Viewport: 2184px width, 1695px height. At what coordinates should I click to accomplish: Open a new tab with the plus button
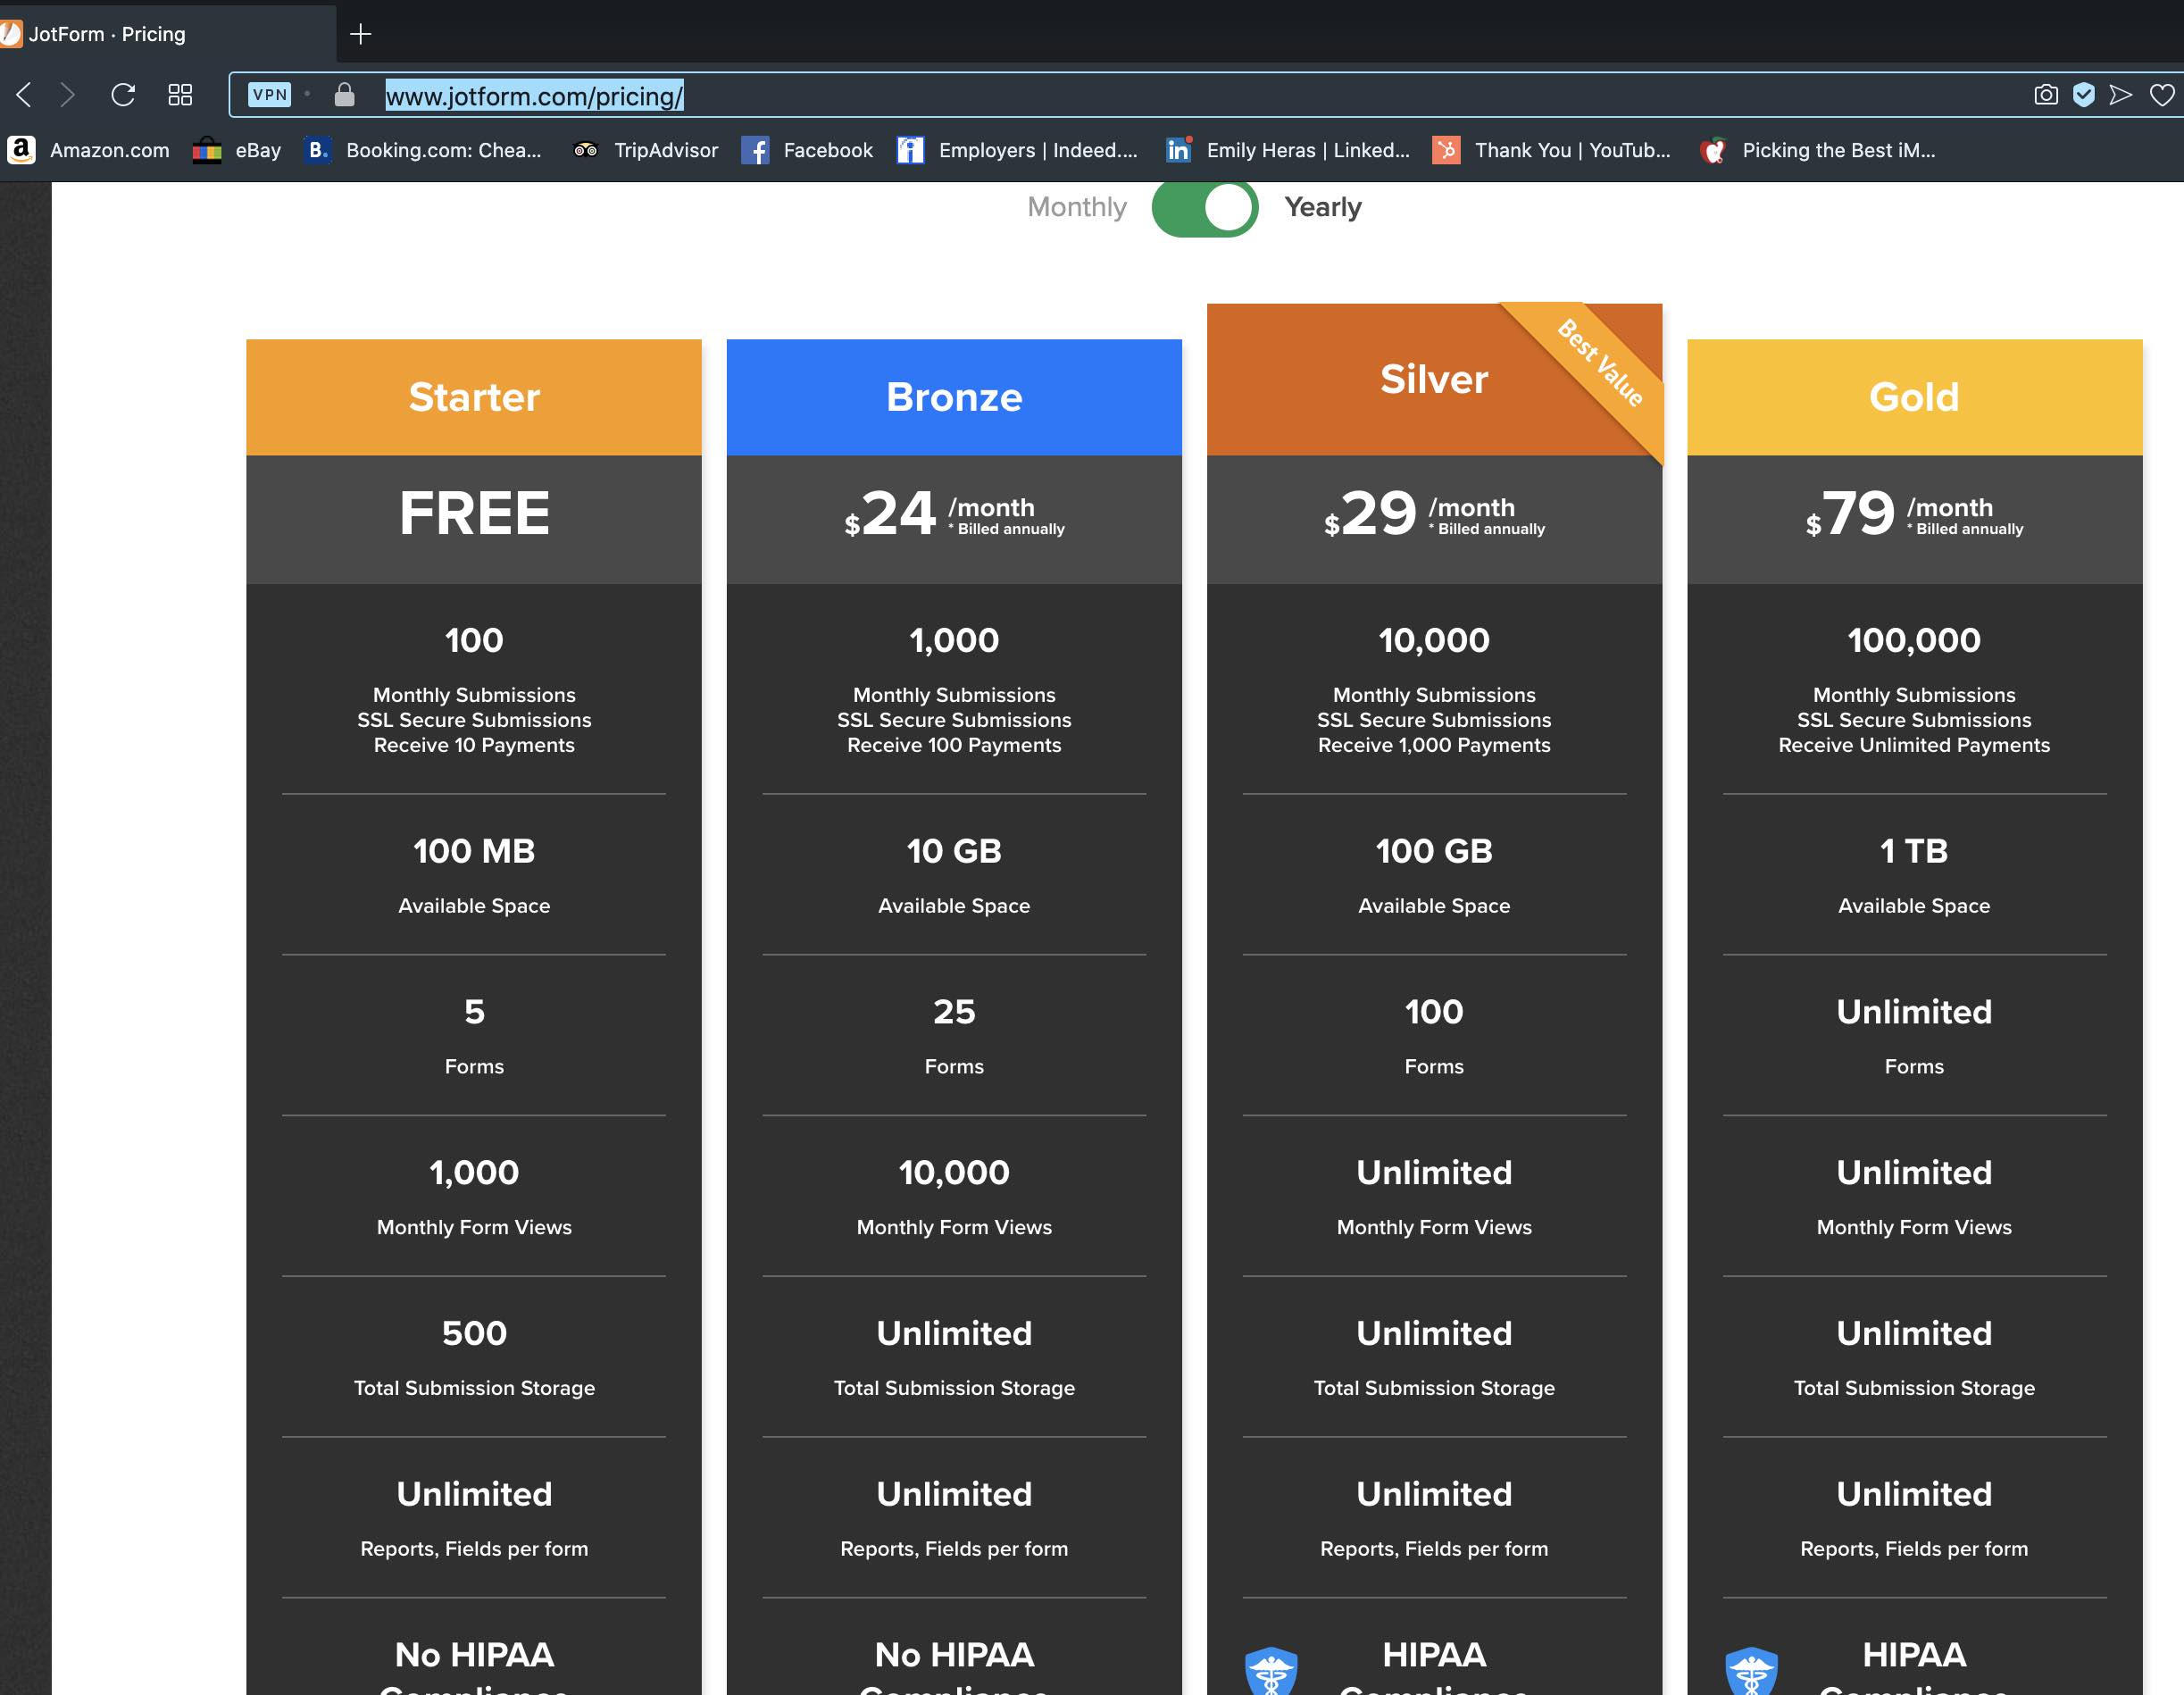361,34
